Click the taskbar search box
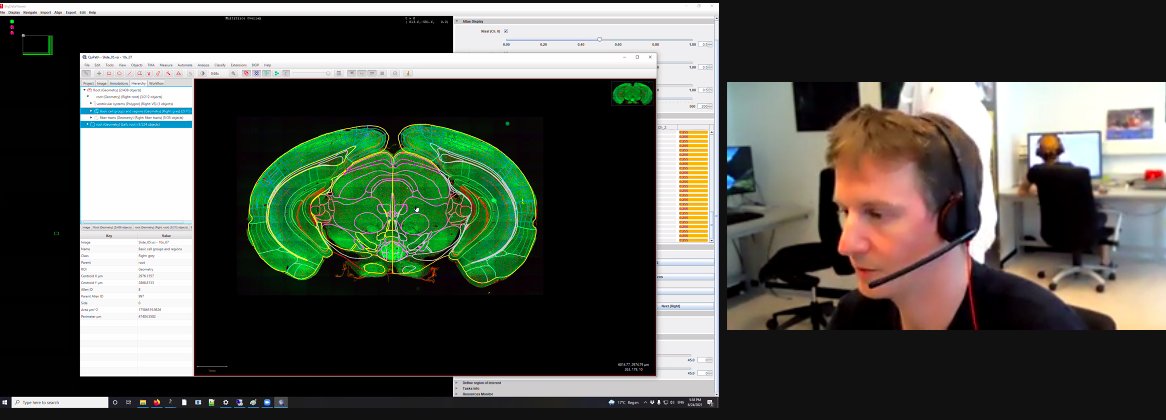Viewport: 1166px width, 420px height. pos(59,402)
